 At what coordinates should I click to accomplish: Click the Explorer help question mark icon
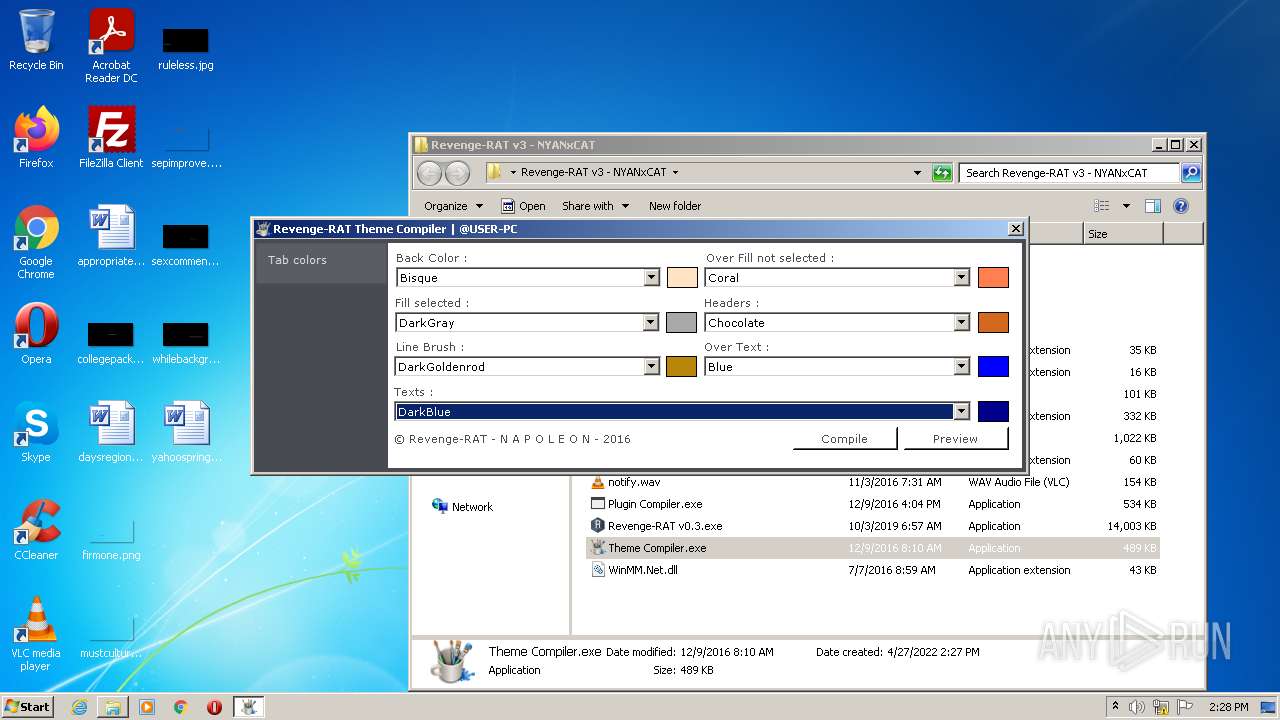(1181, 206)
